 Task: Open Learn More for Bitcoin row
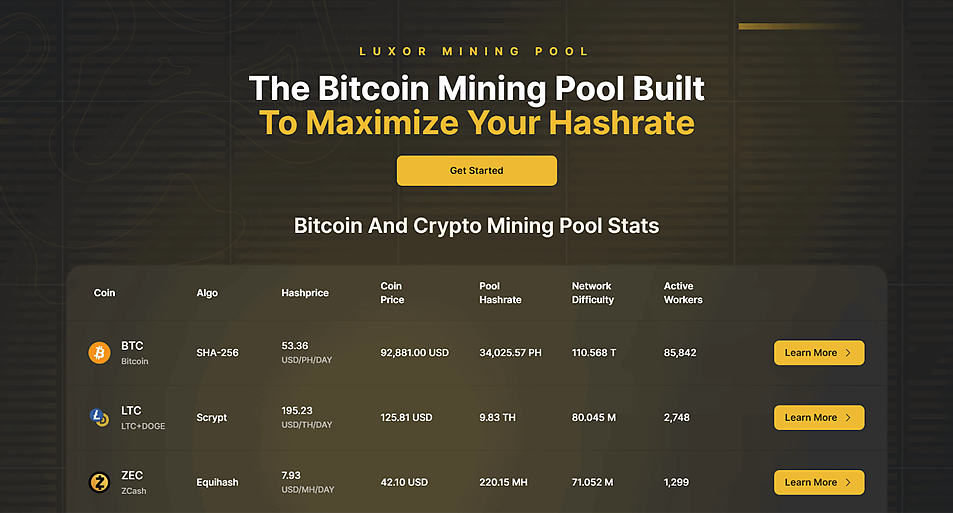(x=819, y=353)
